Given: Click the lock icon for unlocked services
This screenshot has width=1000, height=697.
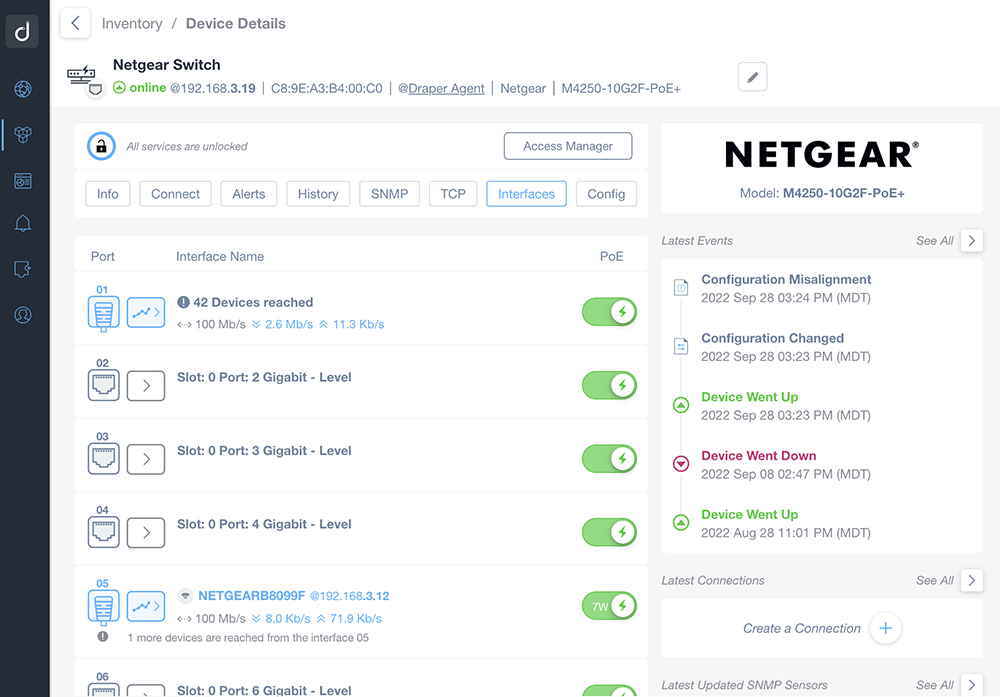Looking at the screenshot, I should pos(101,146).
